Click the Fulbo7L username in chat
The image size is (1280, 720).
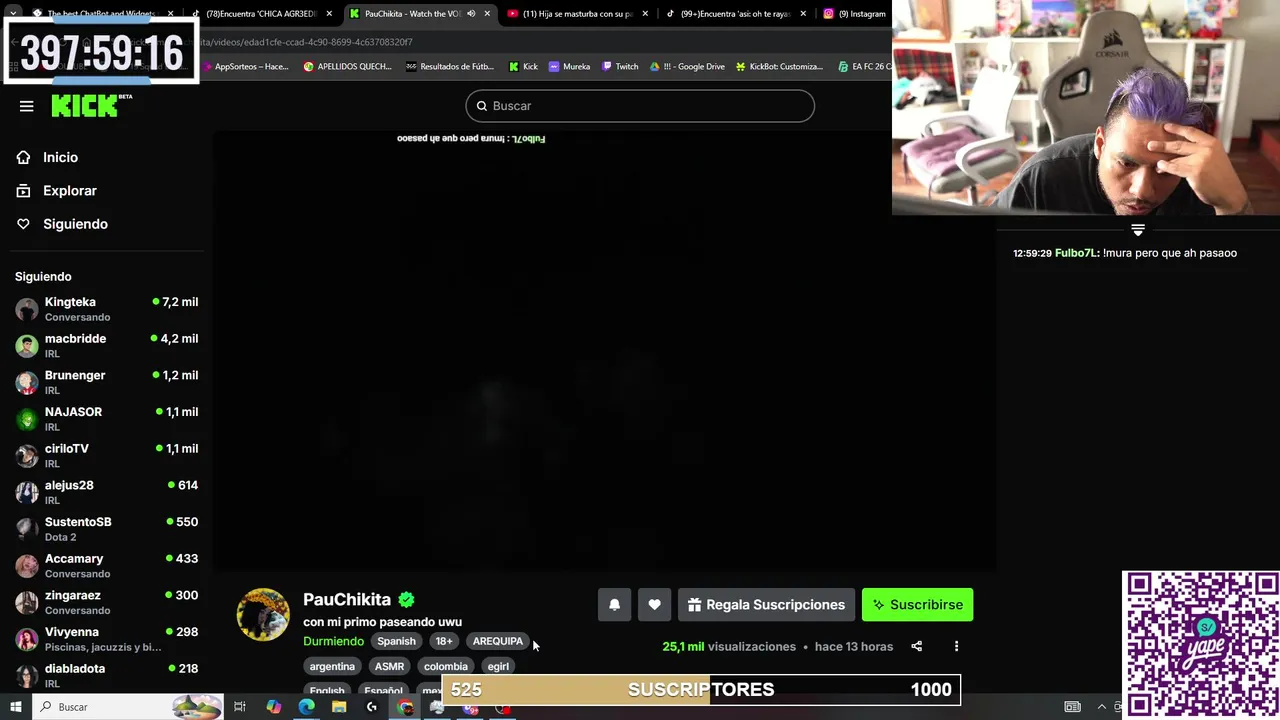coord(1077,253)
